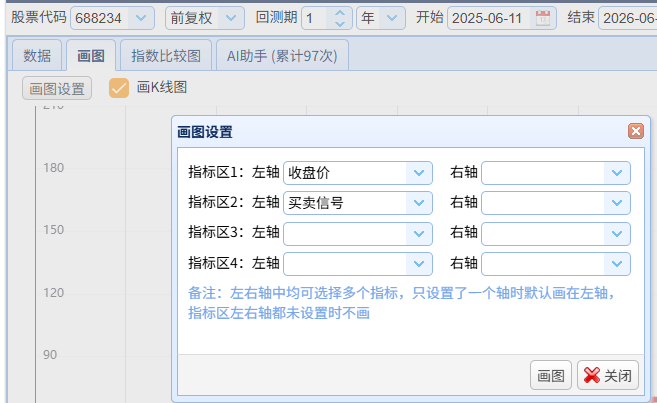Click the 开始 date field 2025-06-11
Image resolution: width=657 pixels, height=403 pixels.
(490, 18)
